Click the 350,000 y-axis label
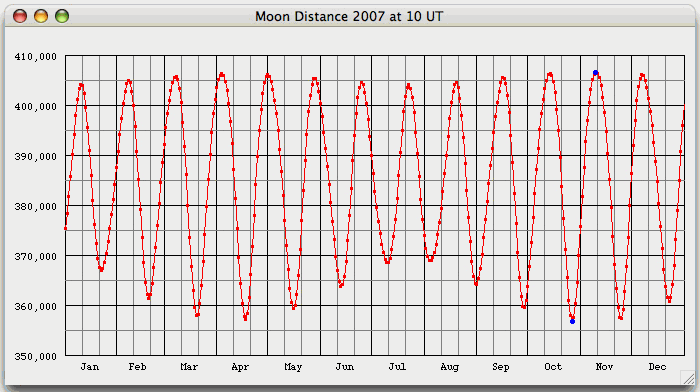This screenshot has height=392, width=700. (36, 357)
